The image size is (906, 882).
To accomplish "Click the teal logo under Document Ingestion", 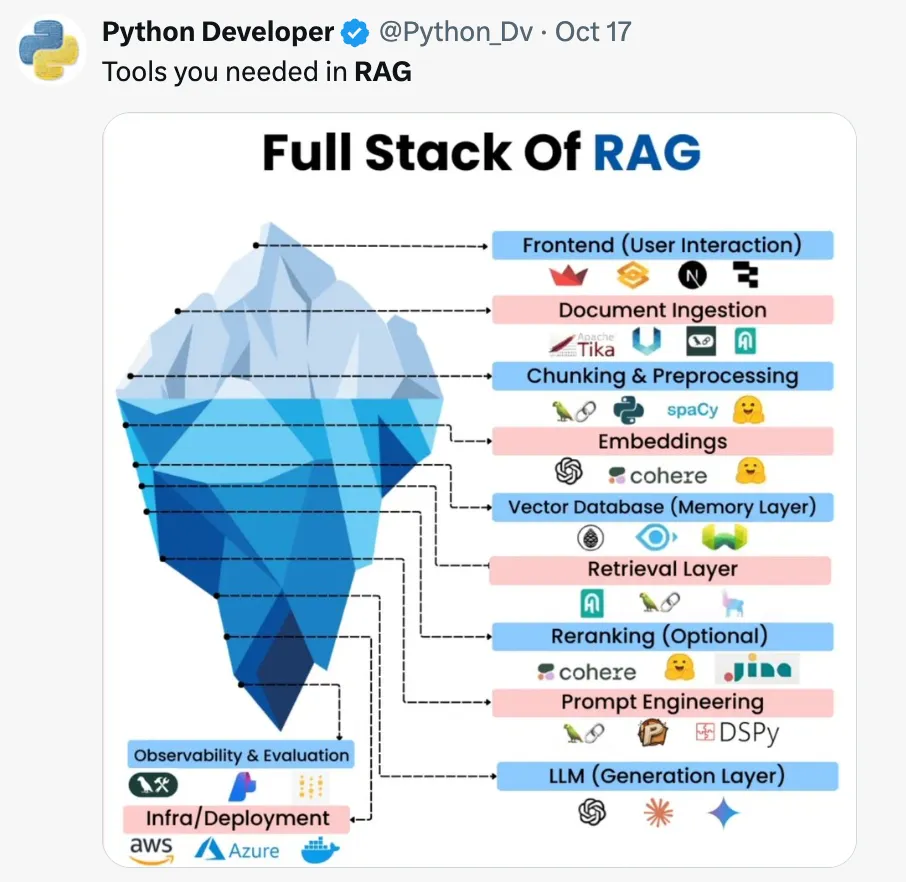I will click(745, 341).
